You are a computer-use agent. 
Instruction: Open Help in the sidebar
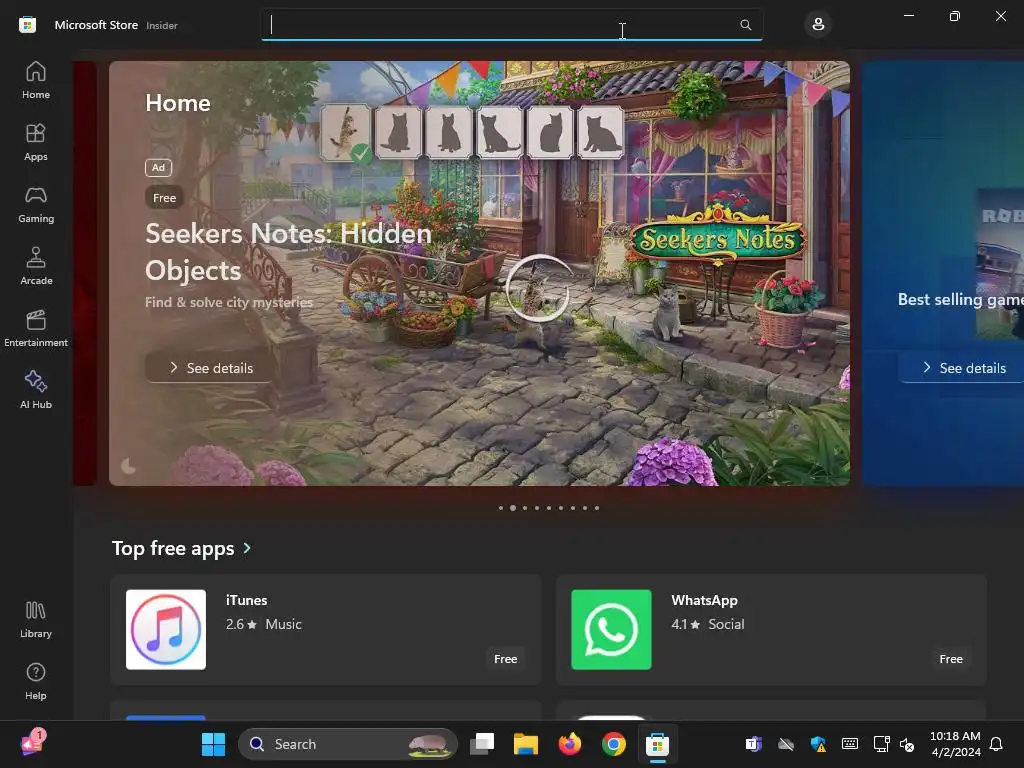36,681
